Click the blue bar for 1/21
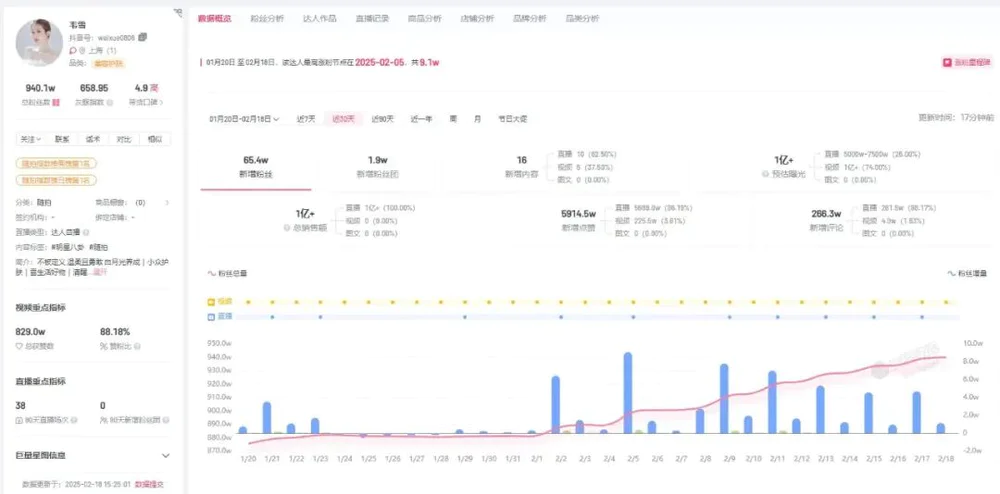Screen dimensions: 1000x494 [267, 418]
